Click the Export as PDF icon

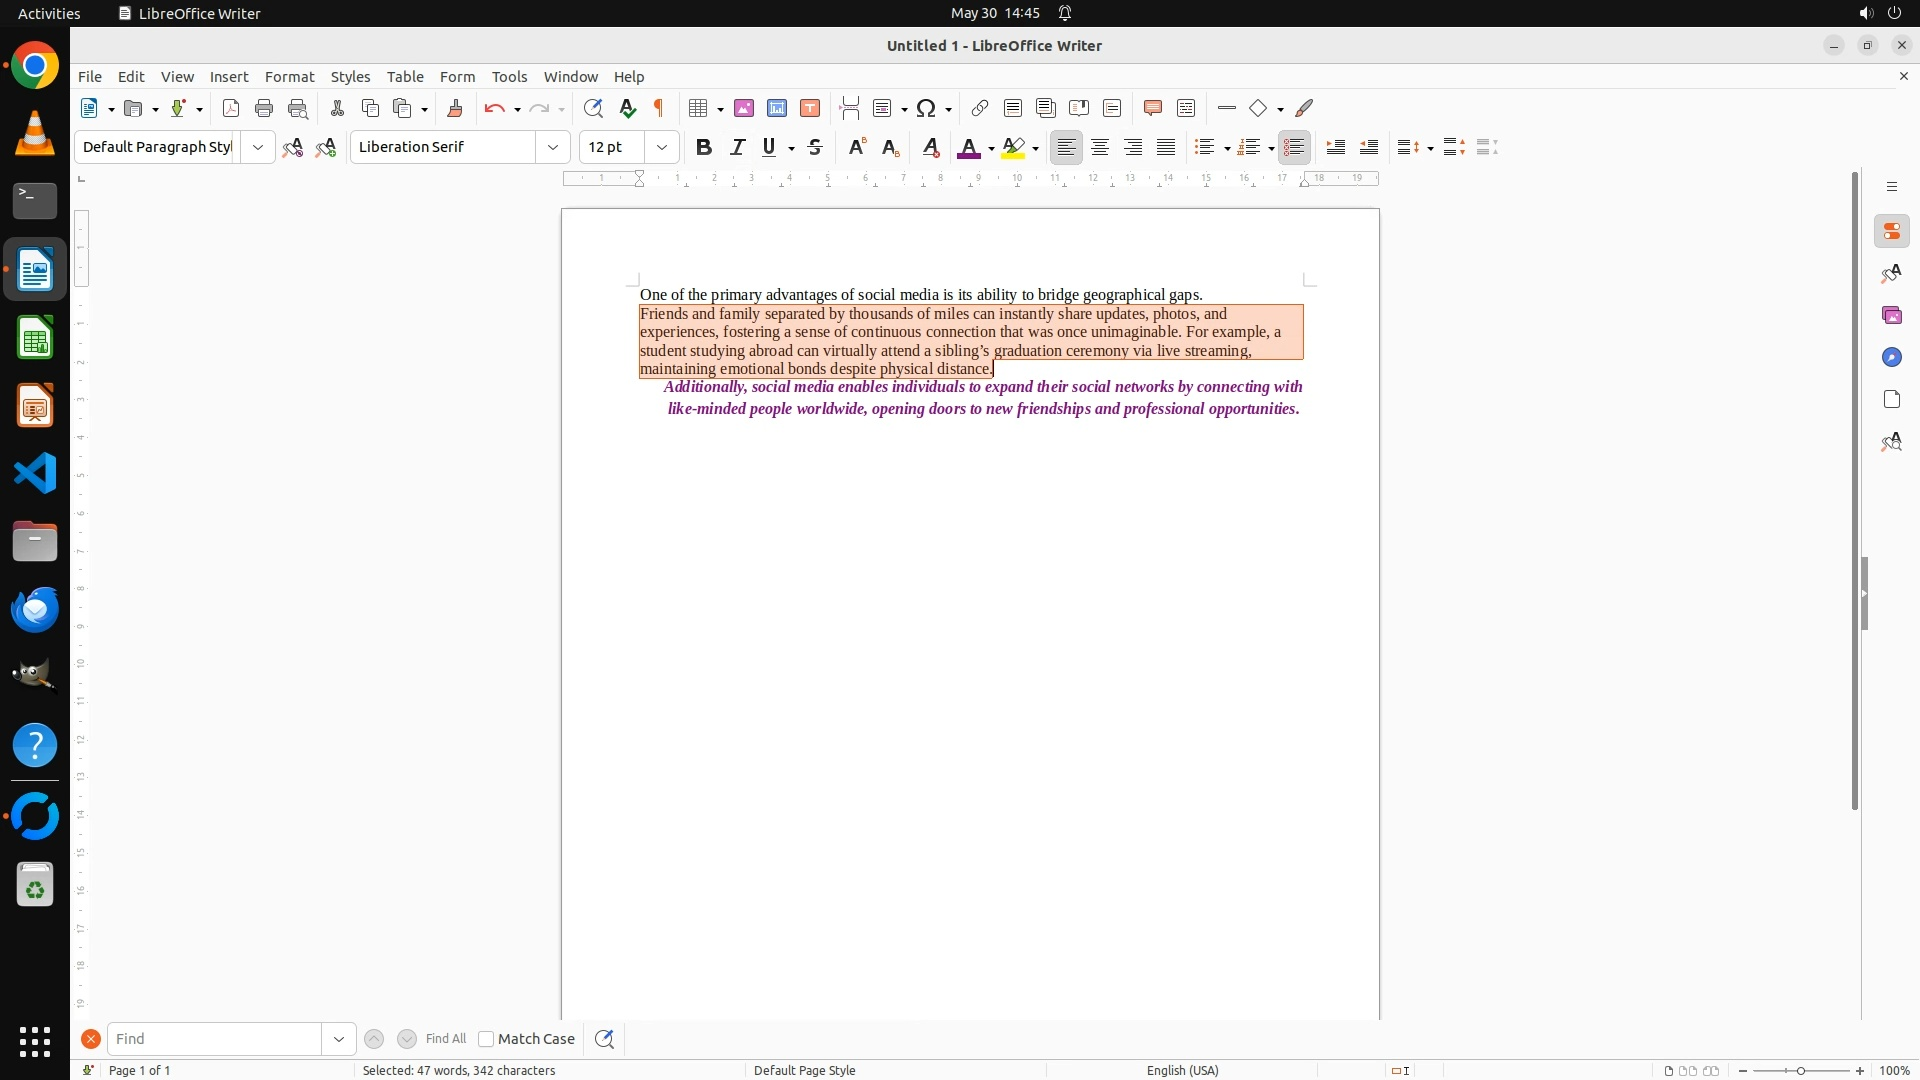[x=231, y=108]
